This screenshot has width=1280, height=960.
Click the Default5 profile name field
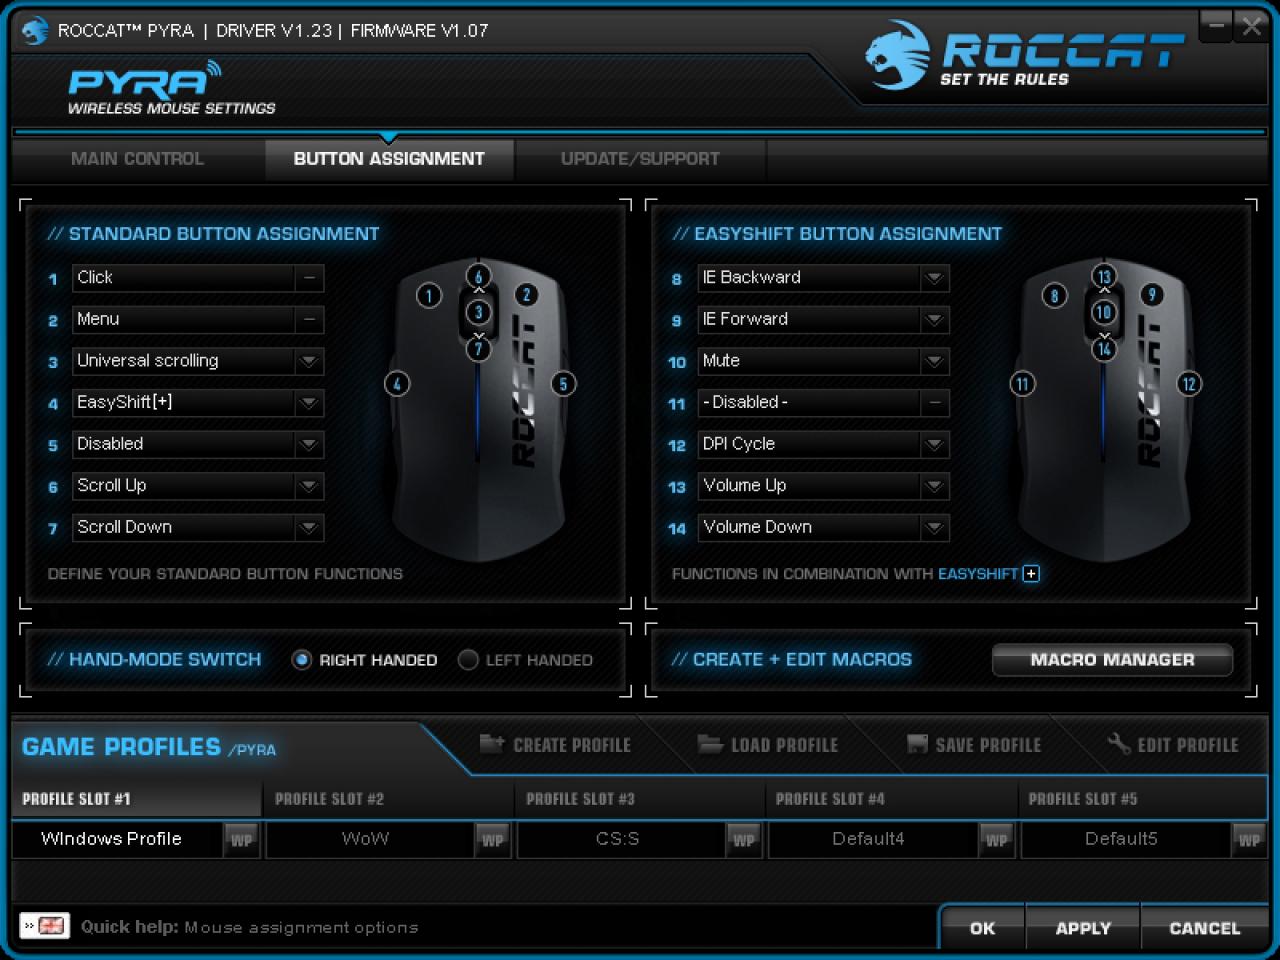[x=1125, y=840]
